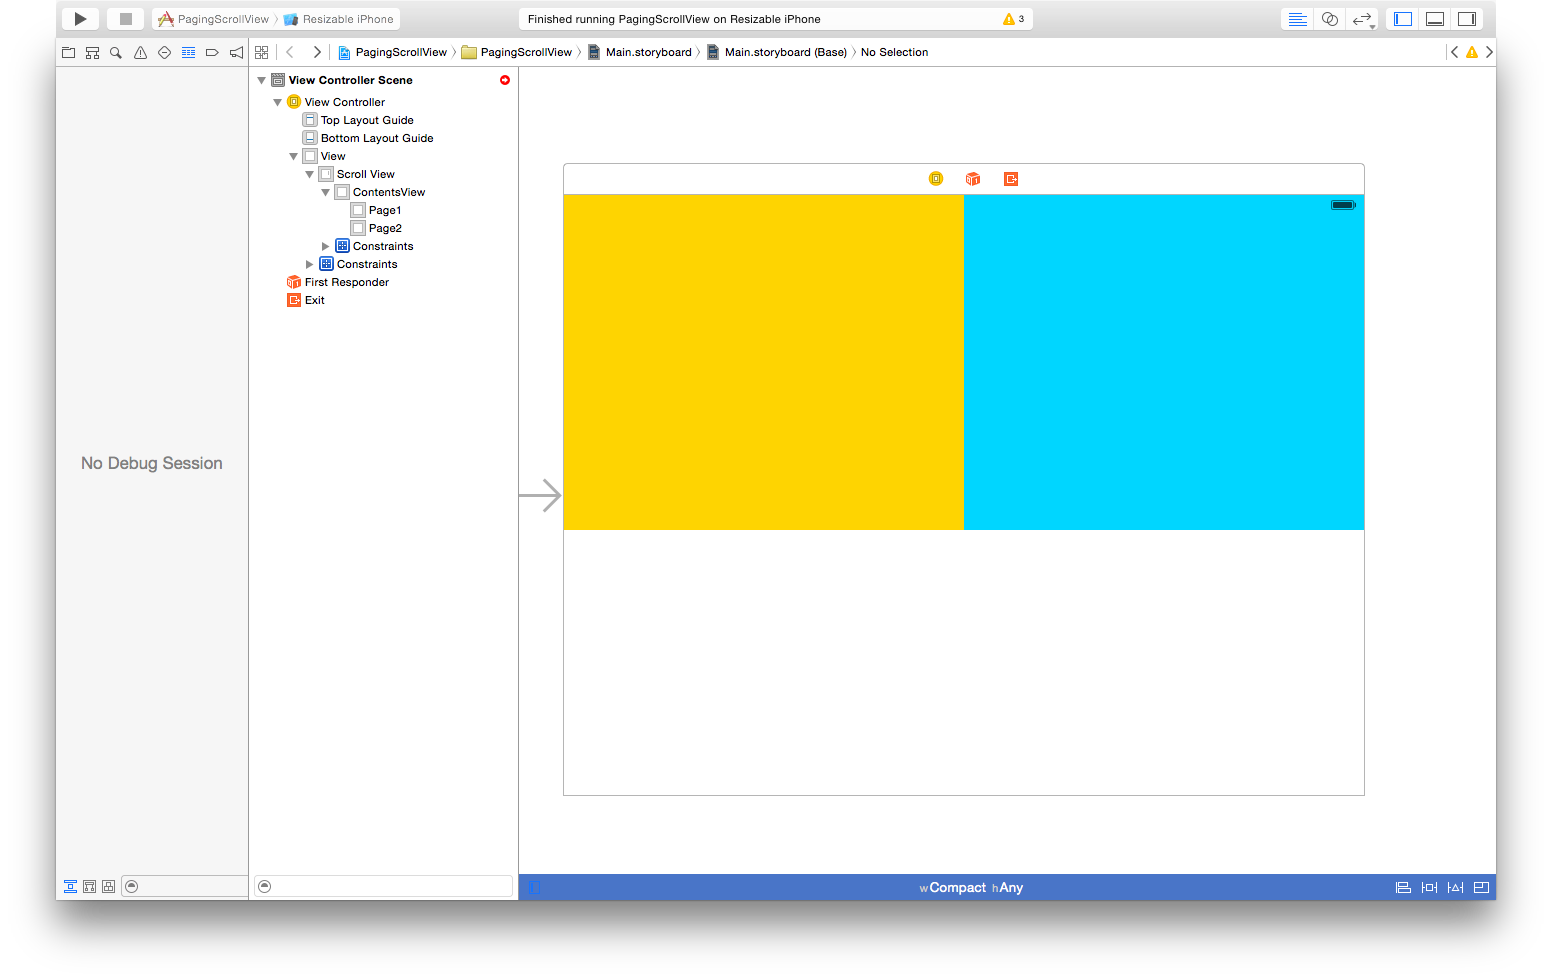The image size is (1552, 980).
Task: Open the PagingScrollView scheme selector
Action: [x=215, y=19]
